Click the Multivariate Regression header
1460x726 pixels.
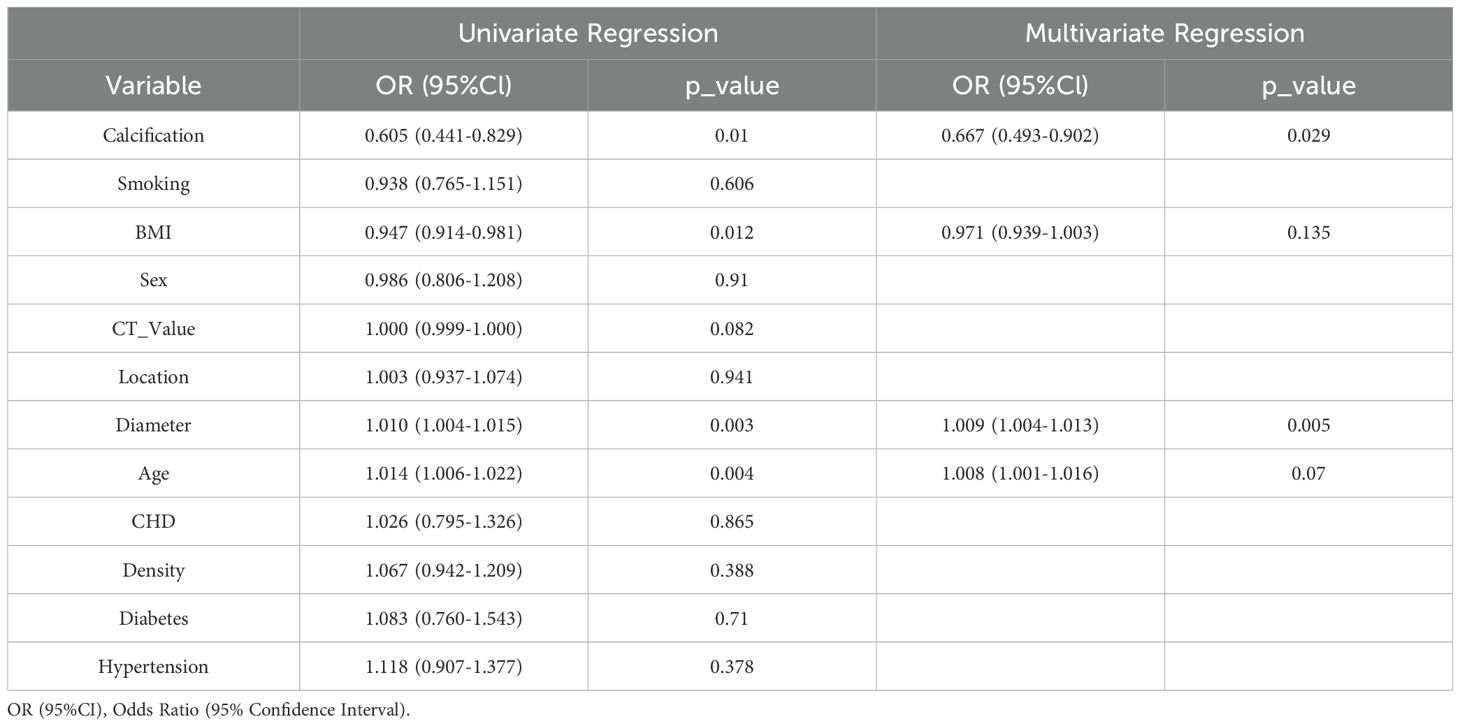pyautogui.click(x=1164, y=33)
